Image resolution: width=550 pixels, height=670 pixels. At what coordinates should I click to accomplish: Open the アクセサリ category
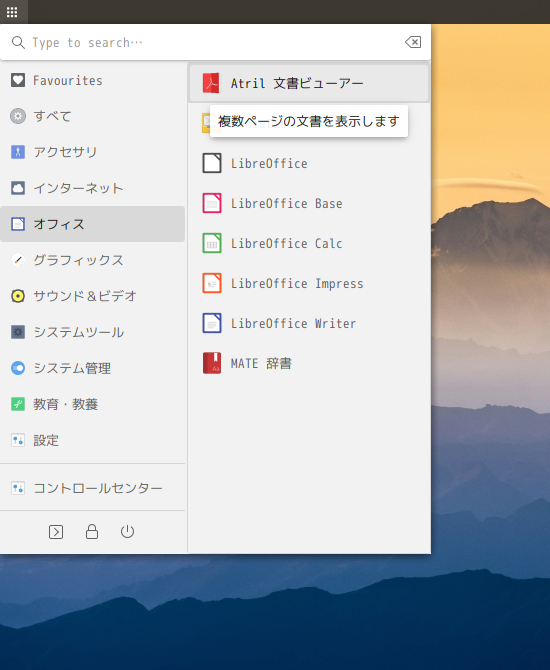click(x=92, y=152)
